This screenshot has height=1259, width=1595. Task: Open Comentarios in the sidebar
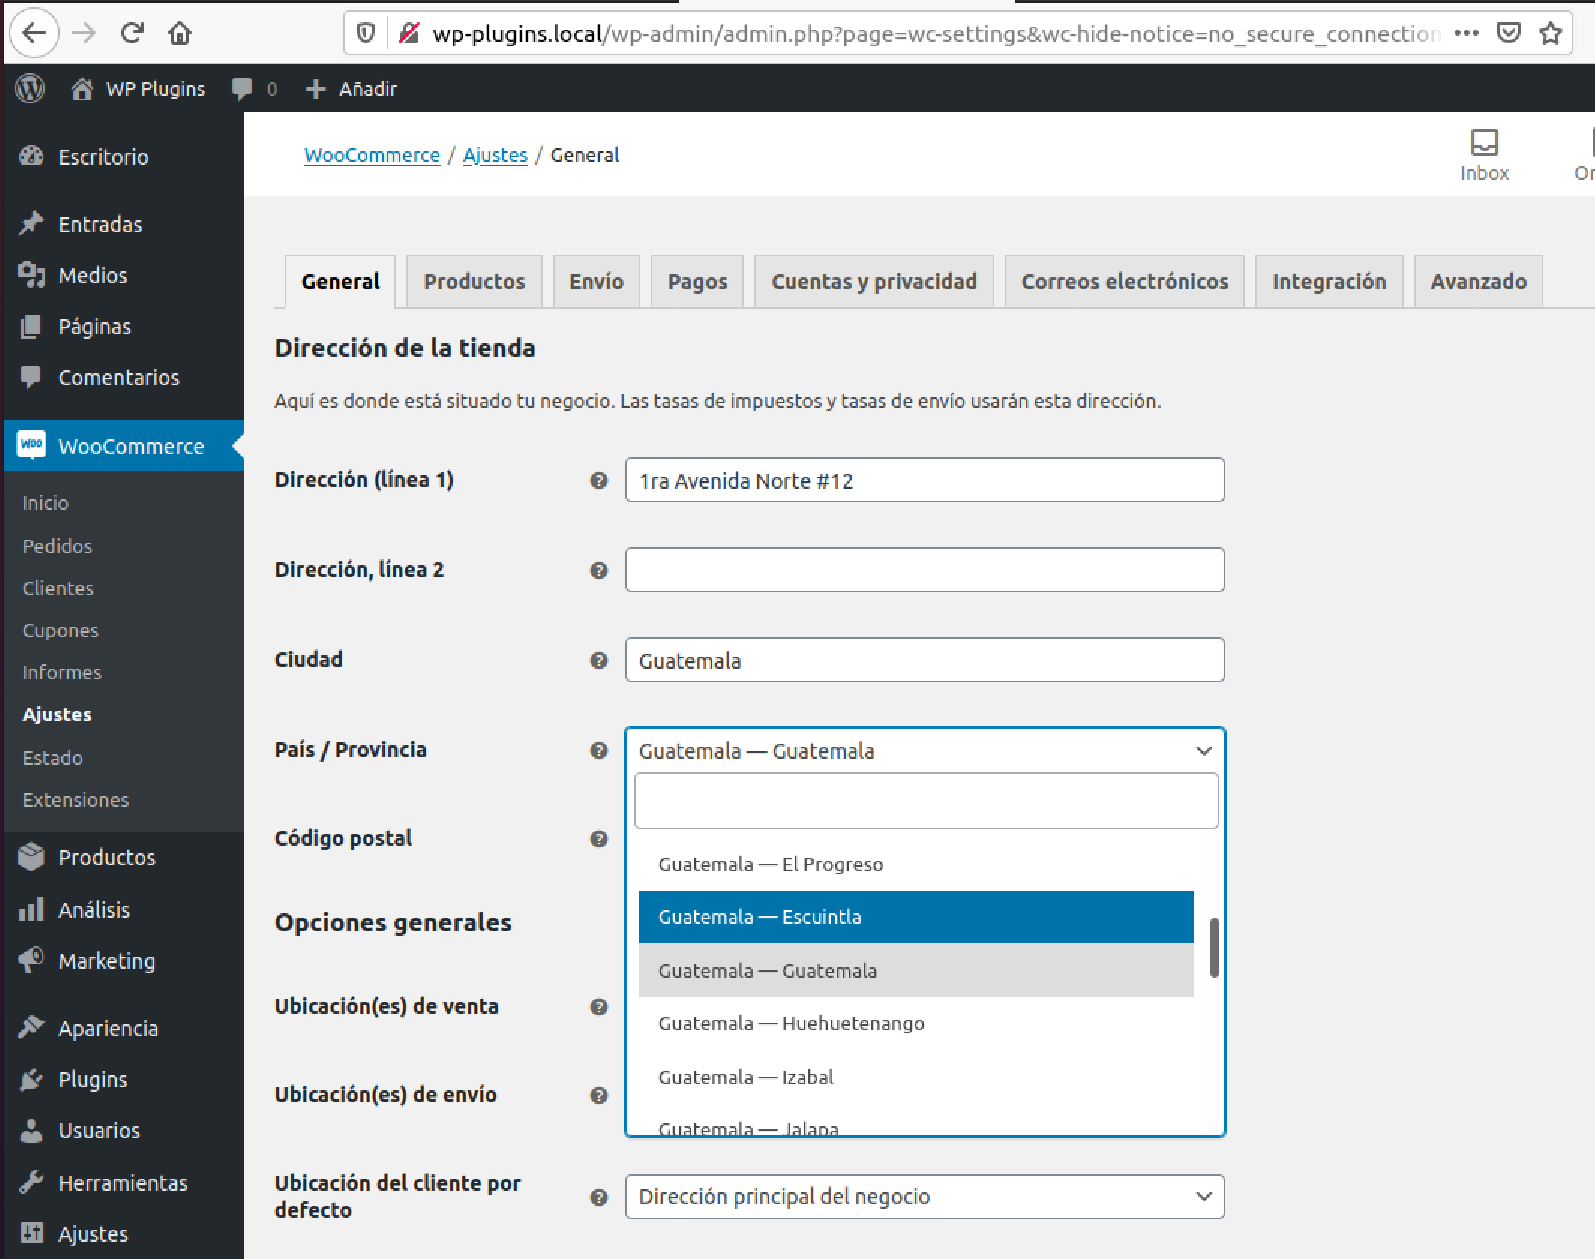click(124, 377)
